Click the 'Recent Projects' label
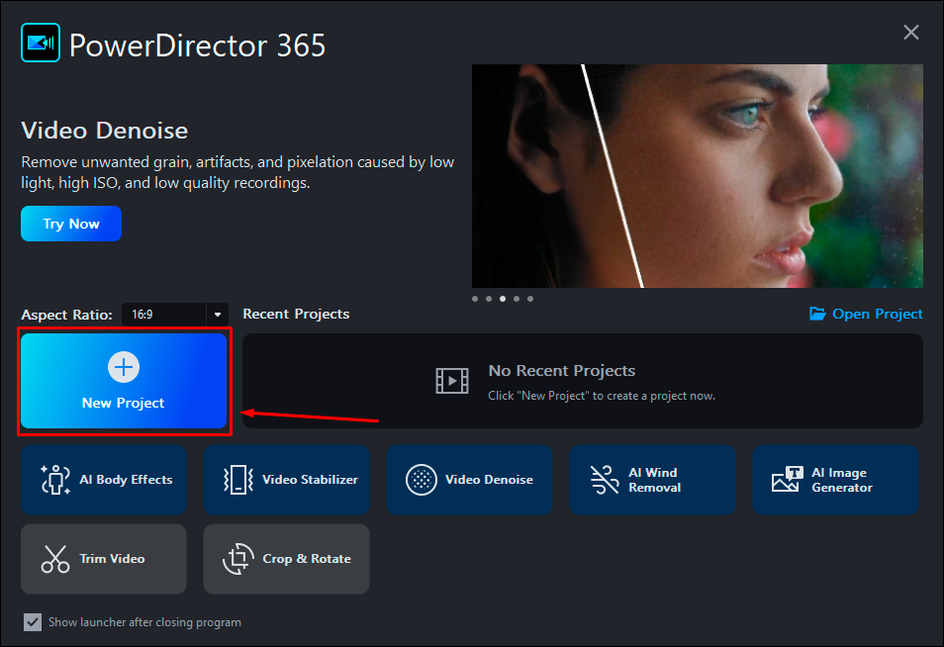Screen dimensions: 944x647 296,314
